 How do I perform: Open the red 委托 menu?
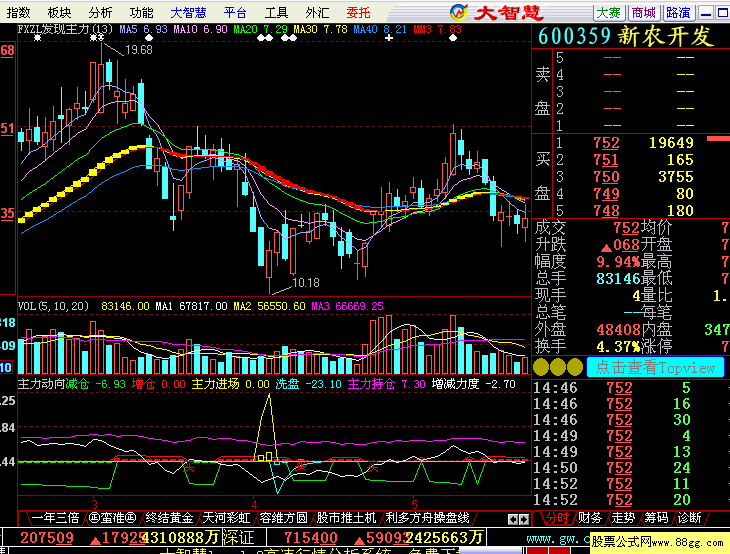click(x=358, y=12)
